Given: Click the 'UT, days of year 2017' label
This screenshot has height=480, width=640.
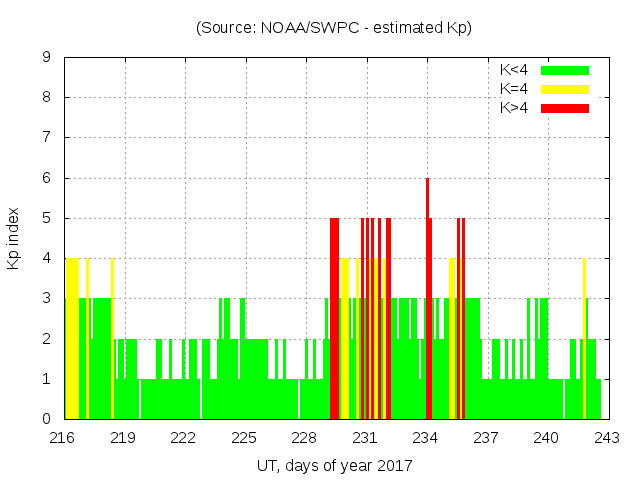Looking at the screenshot, I should click(334, 465).
